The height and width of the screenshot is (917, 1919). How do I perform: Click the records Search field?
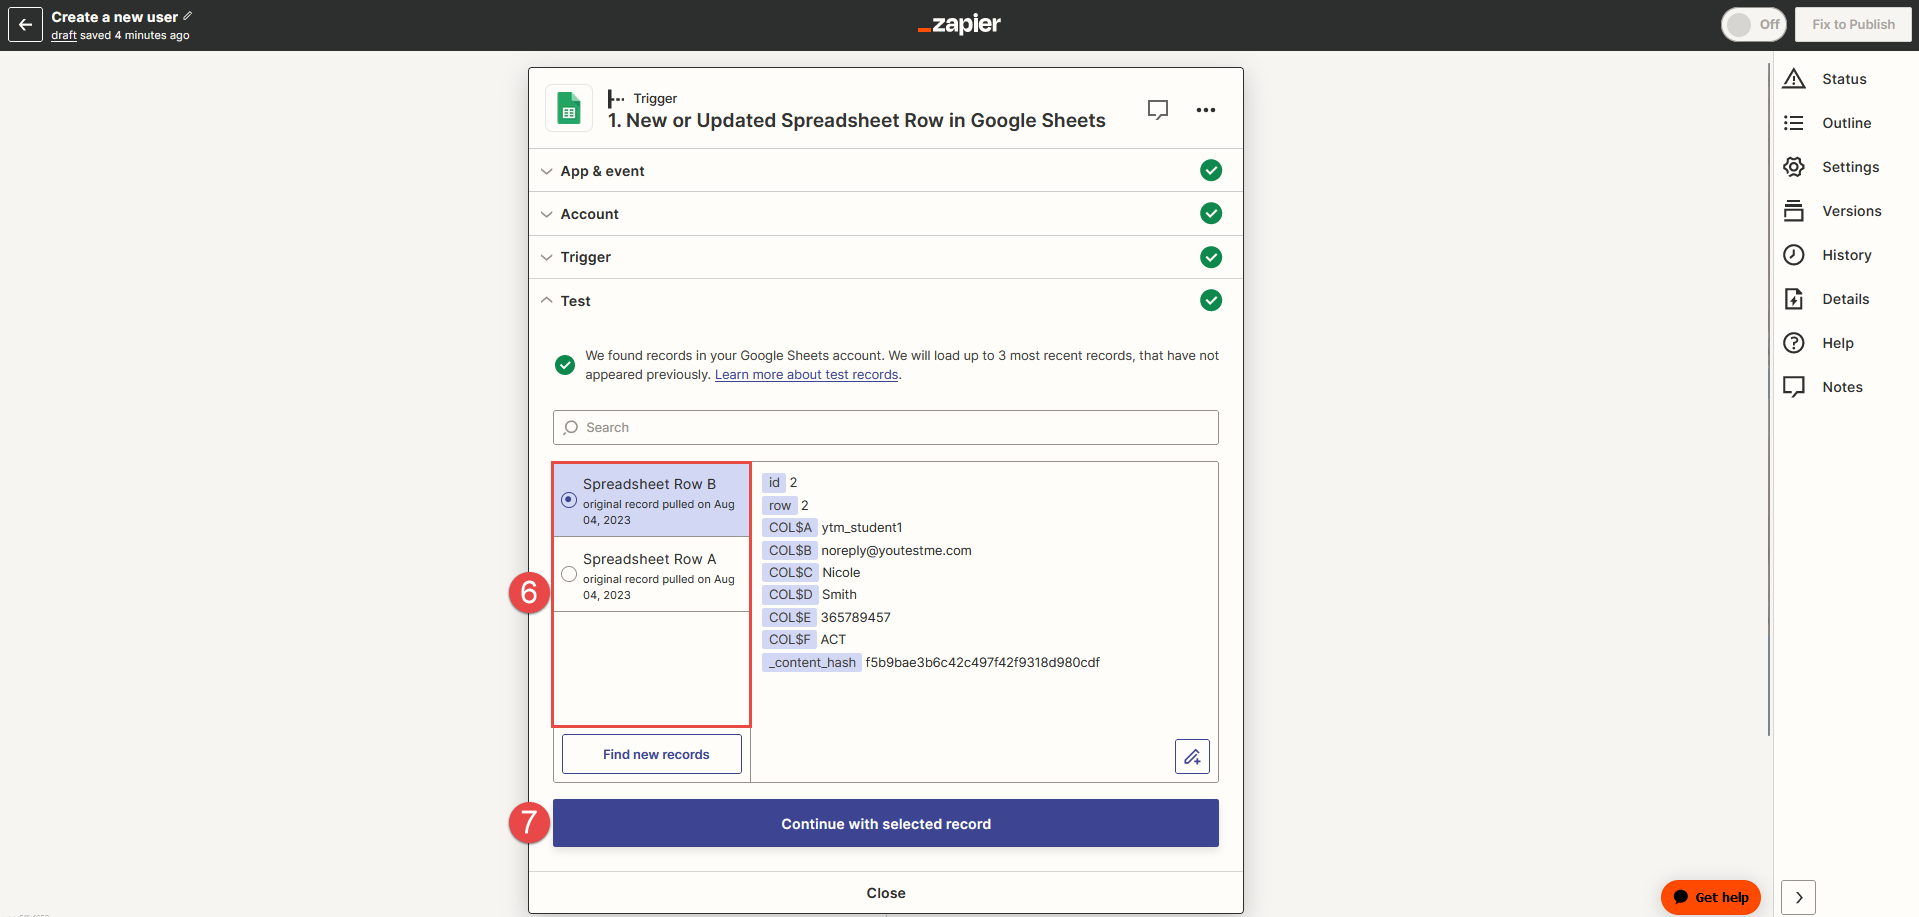click(x=886, y=427)
